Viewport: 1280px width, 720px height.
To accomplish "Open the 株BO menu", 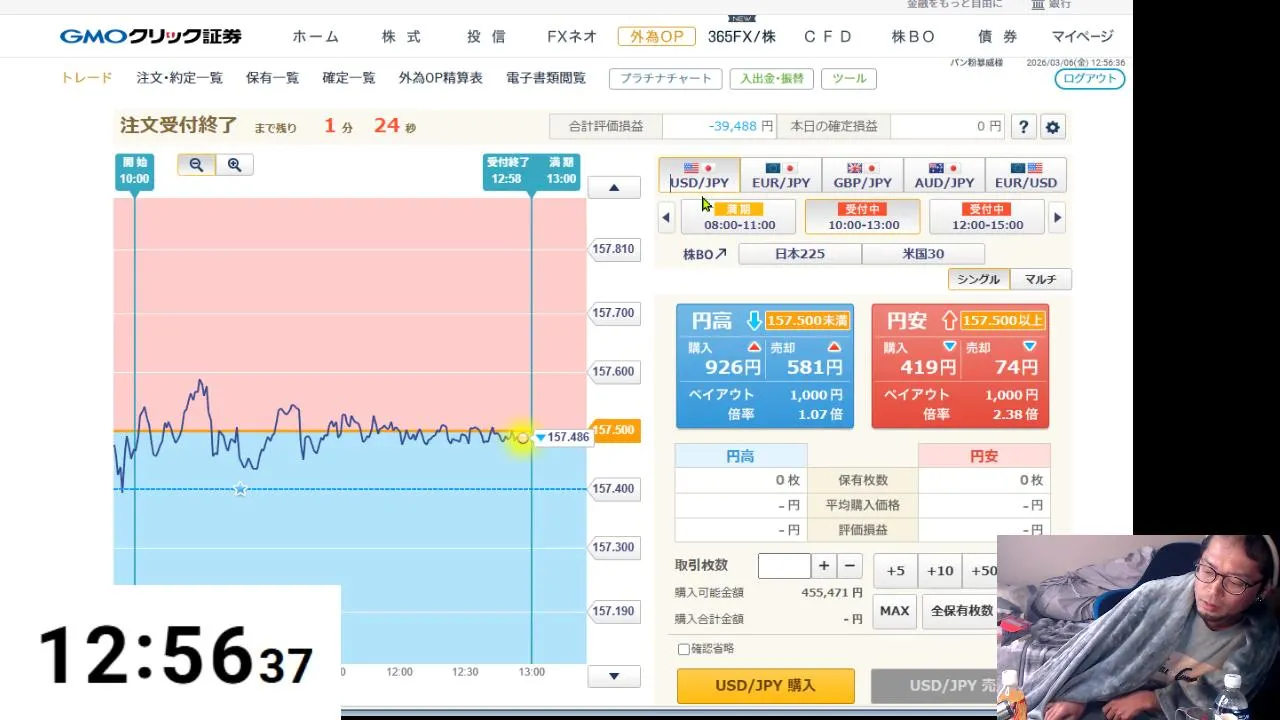I will (x=913, y=36).
